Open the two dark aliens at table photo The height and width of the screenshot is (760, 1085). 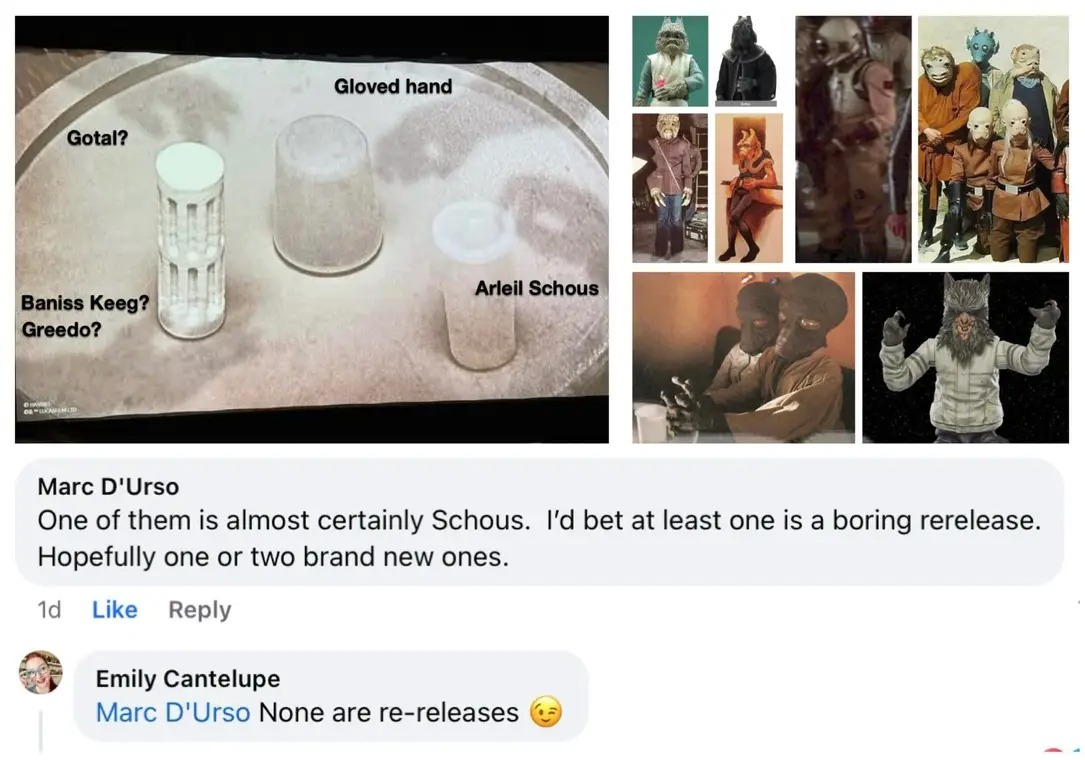pyautogui.click(x=743, y=357)
